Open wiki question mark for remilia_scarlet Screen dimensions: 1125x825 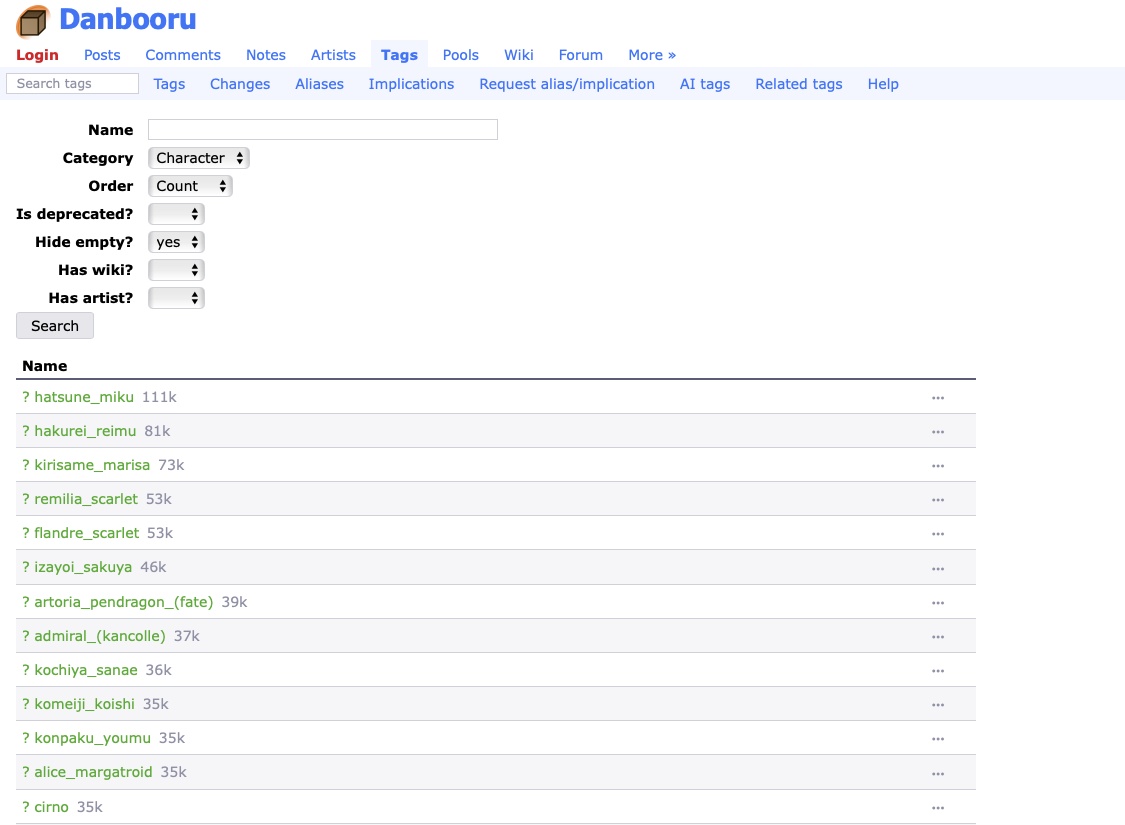26,499
